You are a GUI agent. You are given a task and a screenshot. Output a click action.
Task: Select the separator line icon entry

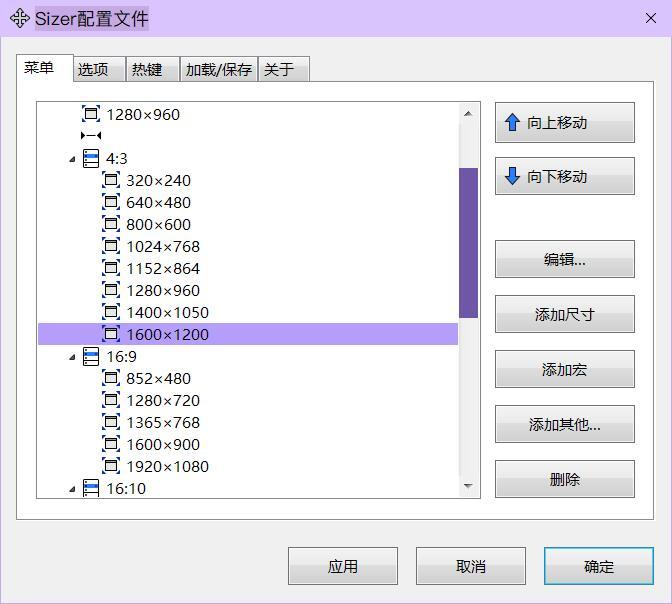tap(91, 136)
